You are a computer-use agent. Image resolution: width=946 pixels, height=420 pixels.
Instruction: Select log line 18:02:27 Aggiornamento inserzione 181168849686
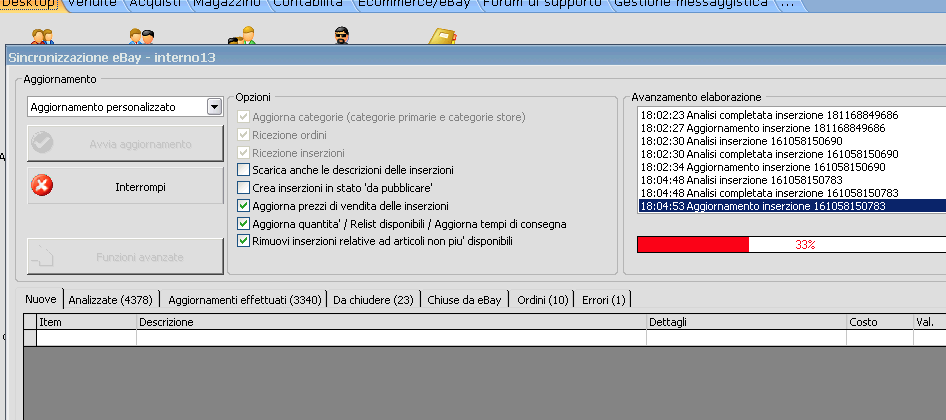[x=792, y=127]
